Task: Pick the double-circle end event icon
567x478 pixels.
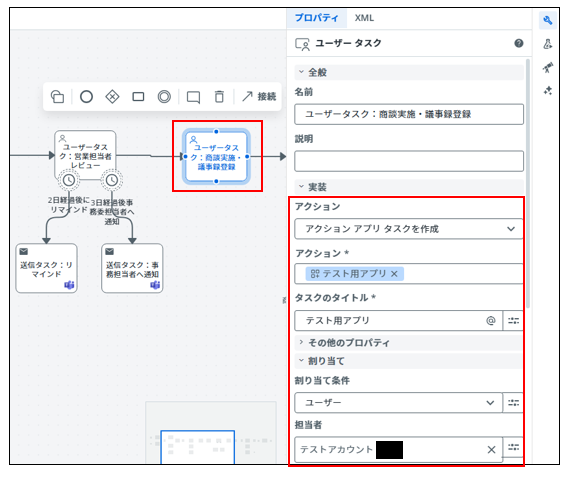Action: (164, 97)
